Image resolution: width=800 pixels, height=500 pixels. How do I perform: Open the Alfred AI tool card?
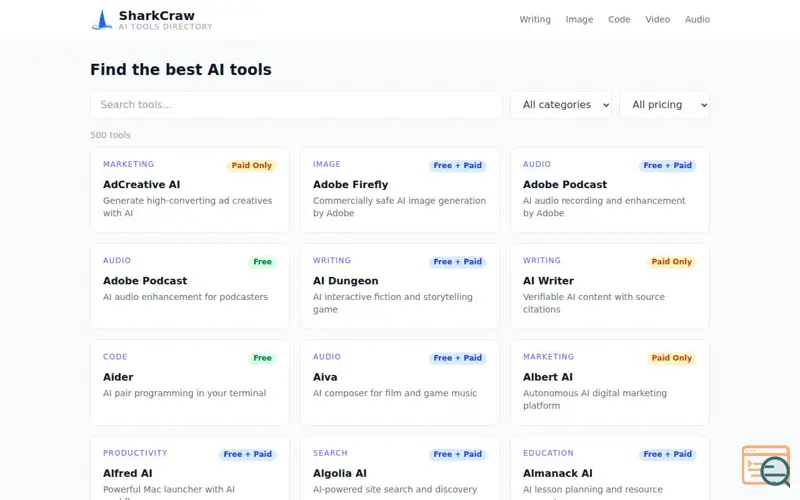pos(190,468)
